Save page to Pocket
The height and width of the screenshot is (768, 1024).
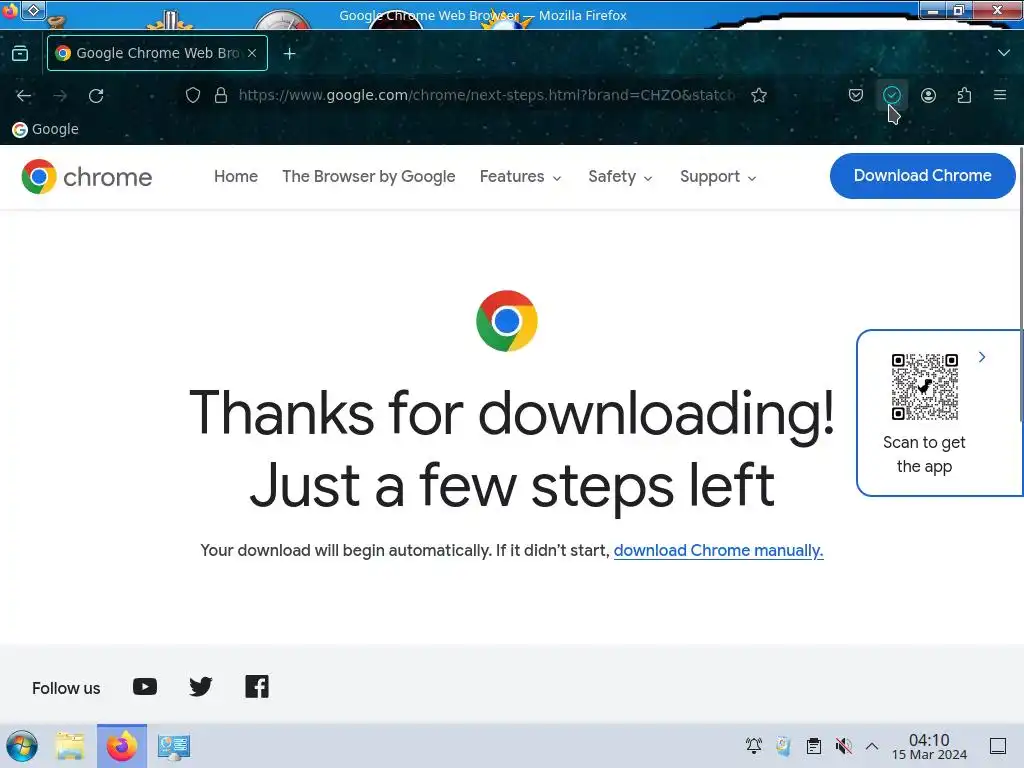point(856,95)
